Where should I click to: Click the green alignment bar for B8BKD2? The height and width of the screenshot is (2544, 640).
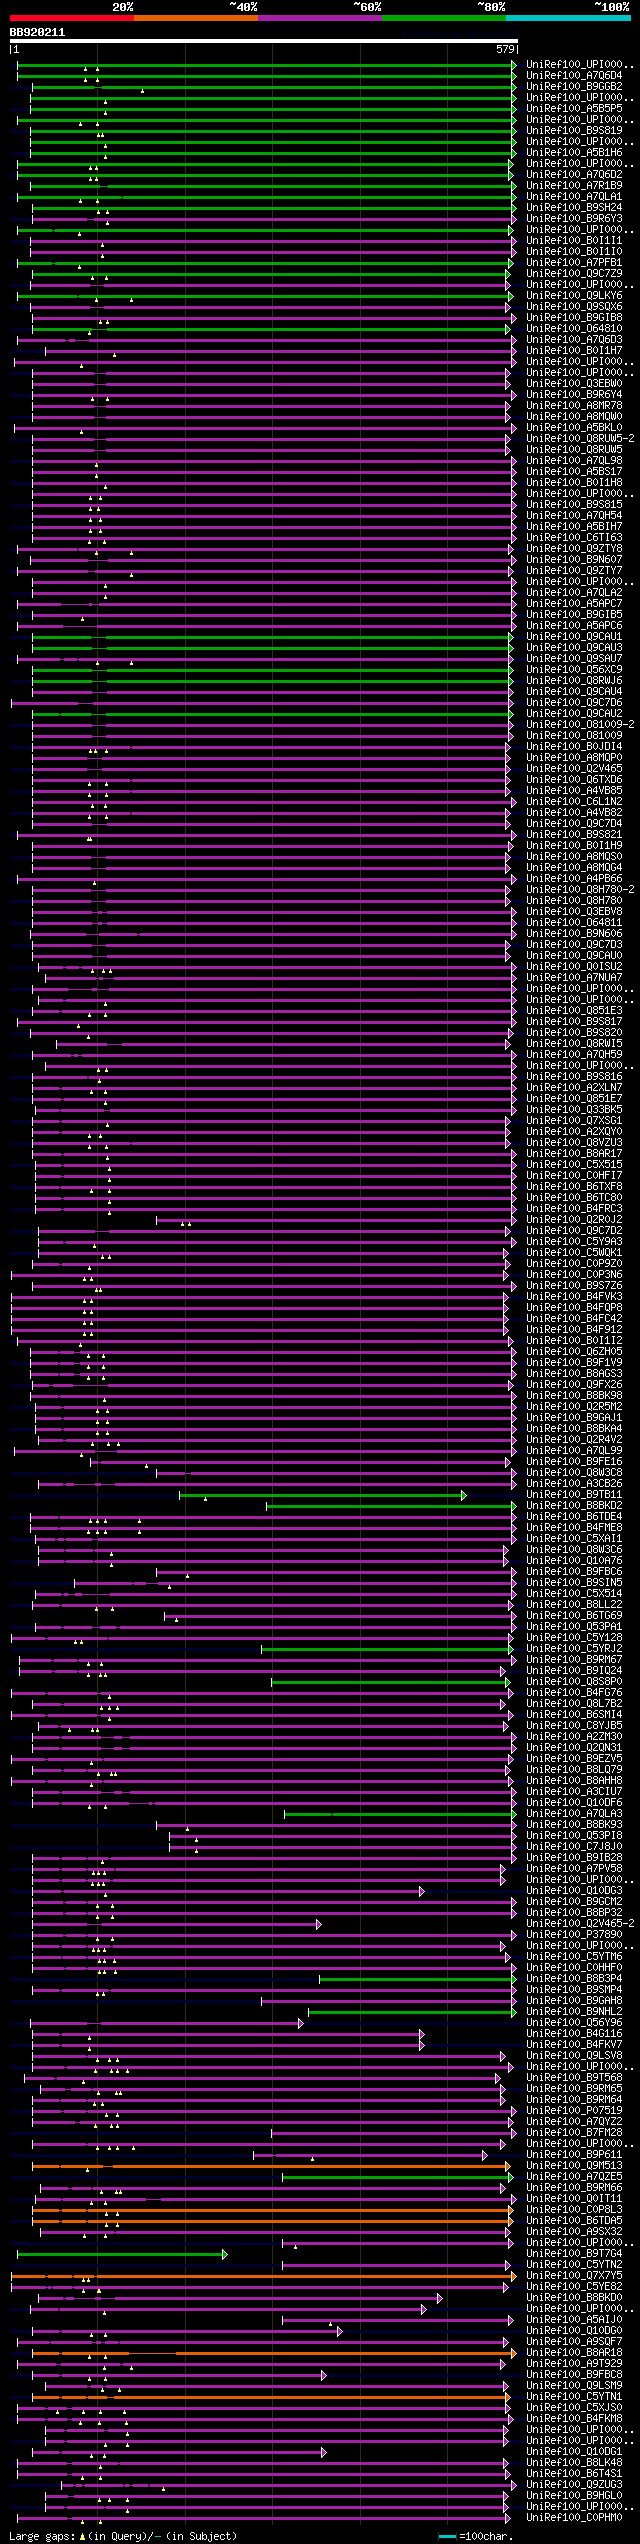pyautogui.click(x=391, y=1506)
